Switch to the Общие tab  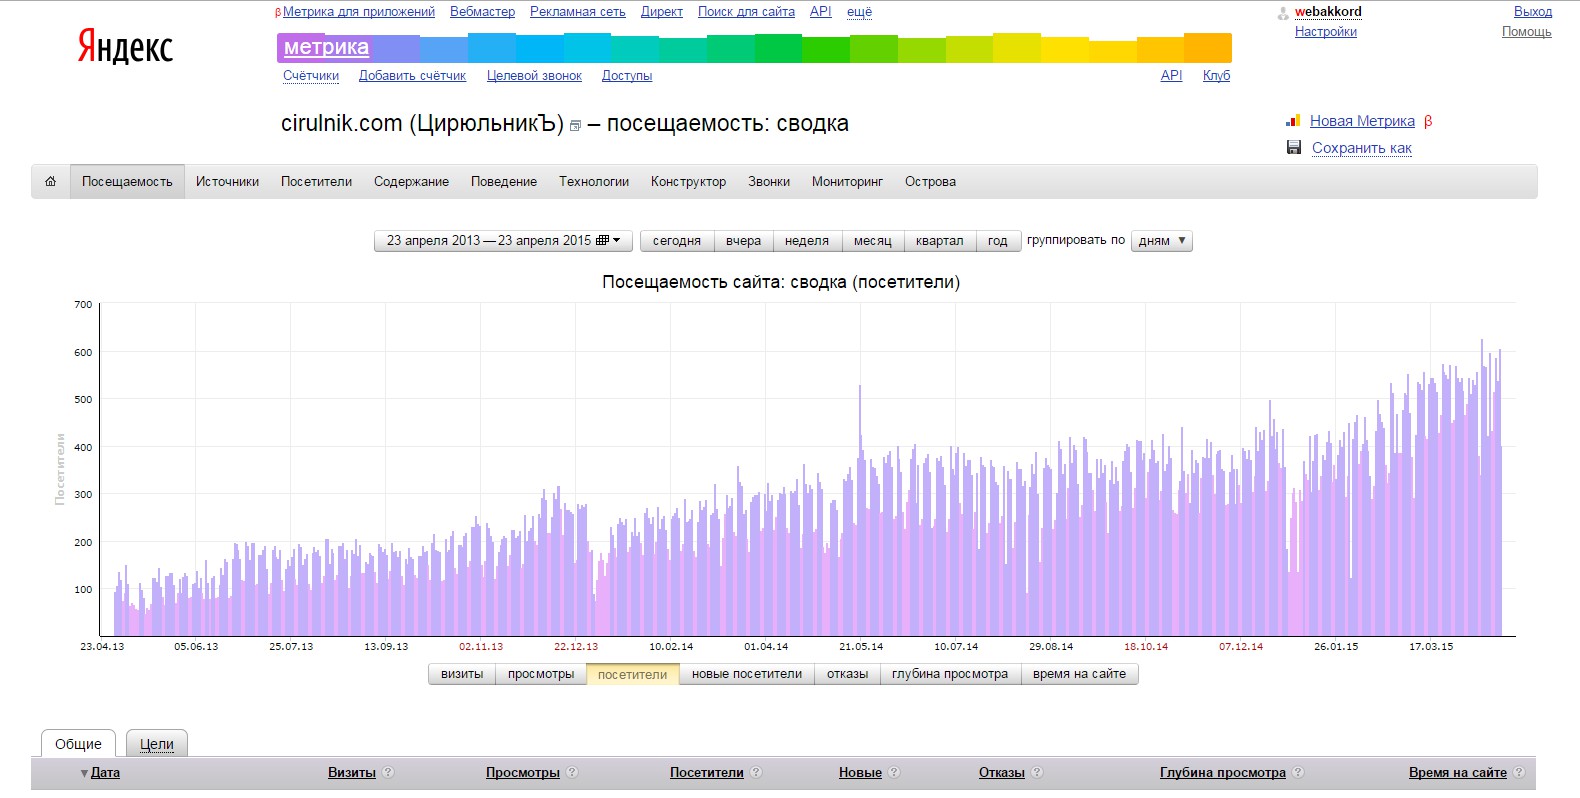click(78, 743)
